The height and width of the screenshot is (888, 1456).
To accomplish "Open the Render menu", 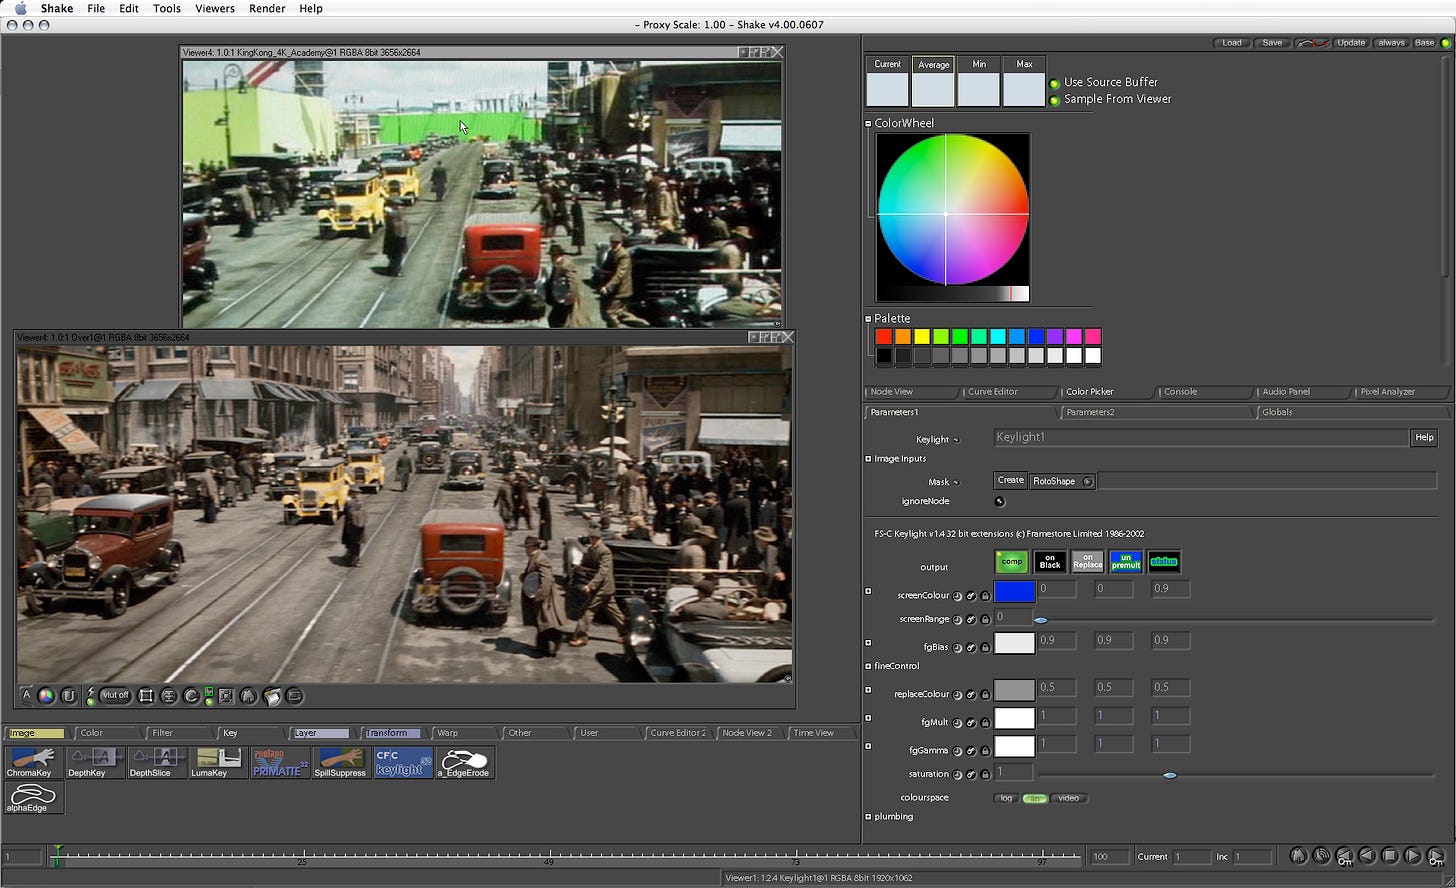I will [266, 8].
